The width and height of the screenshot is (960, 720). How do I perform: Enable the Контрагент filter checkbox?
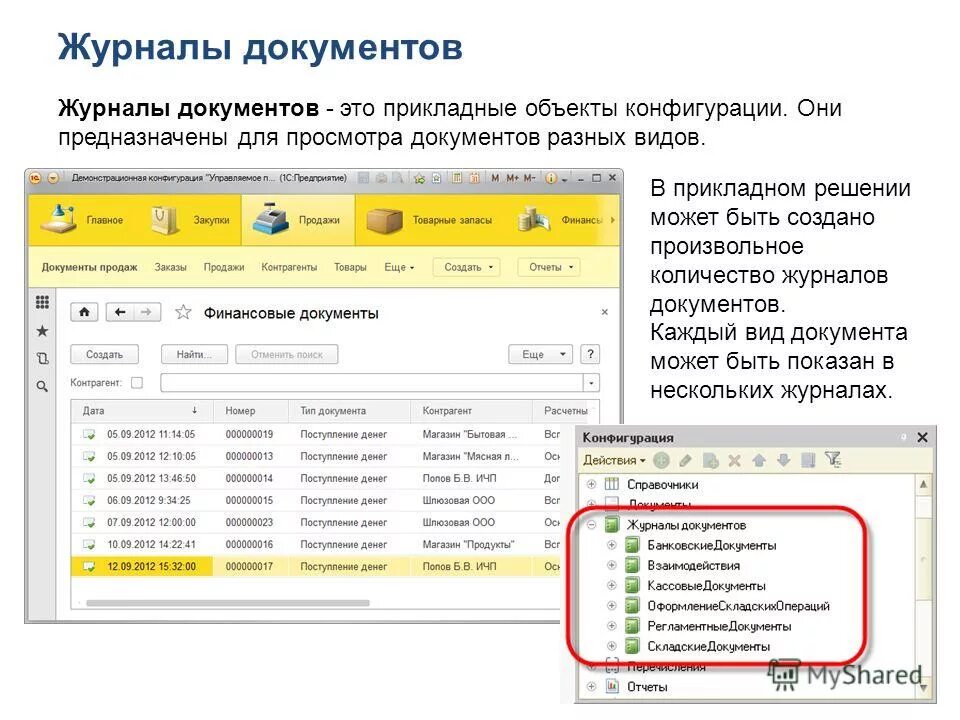click(138, 382)
